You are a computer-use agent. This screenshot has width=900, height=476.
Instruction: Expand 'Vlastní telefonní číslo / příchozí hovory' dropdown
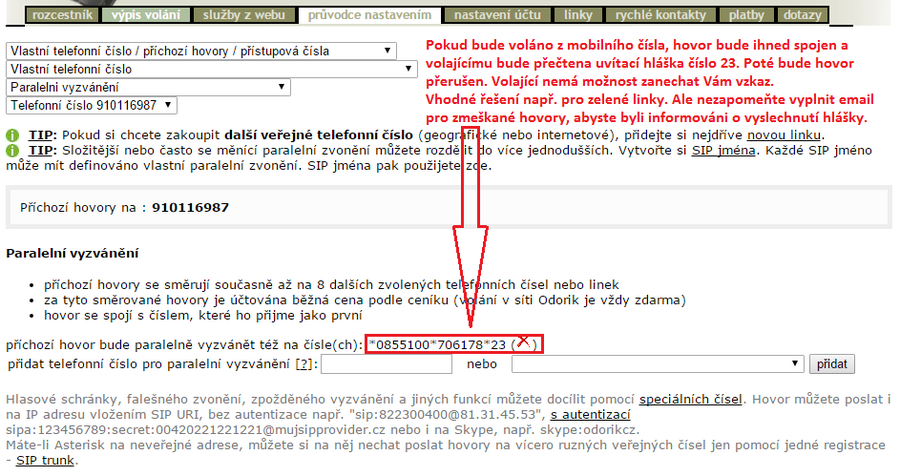click(x=201, y=51)
